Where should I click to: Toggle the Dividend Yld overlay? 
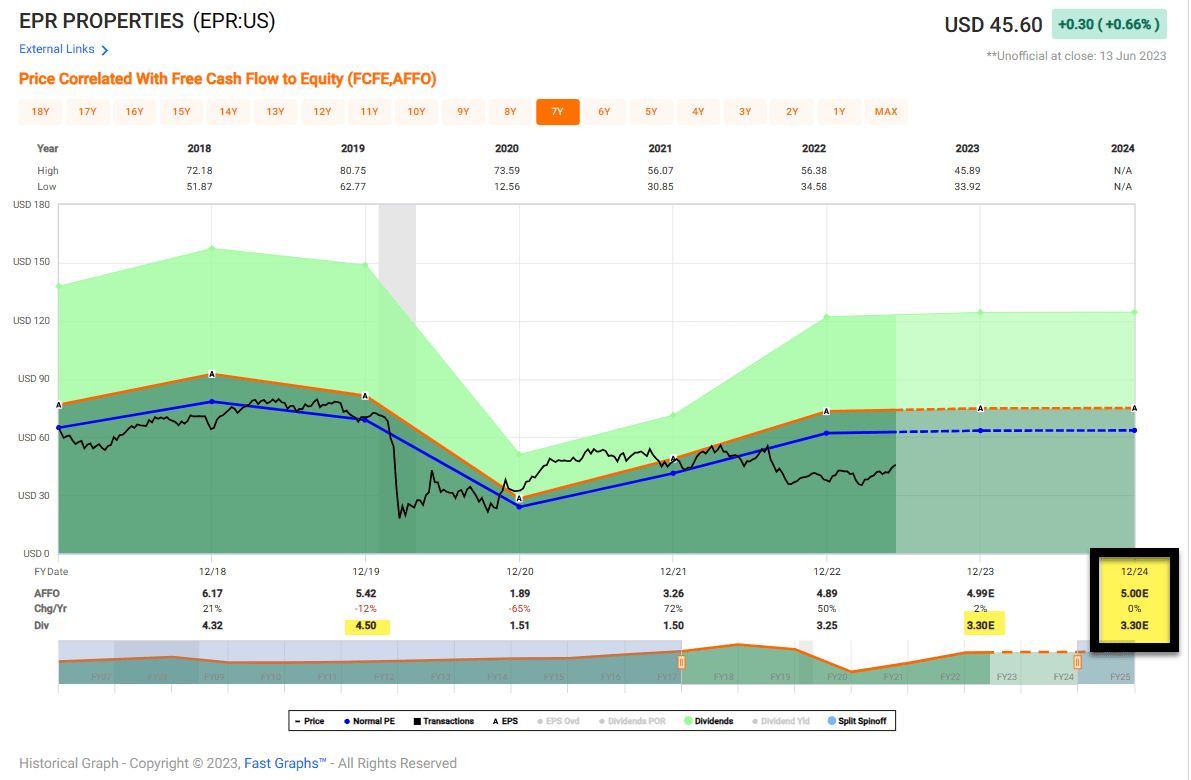(x=755, y=721)
